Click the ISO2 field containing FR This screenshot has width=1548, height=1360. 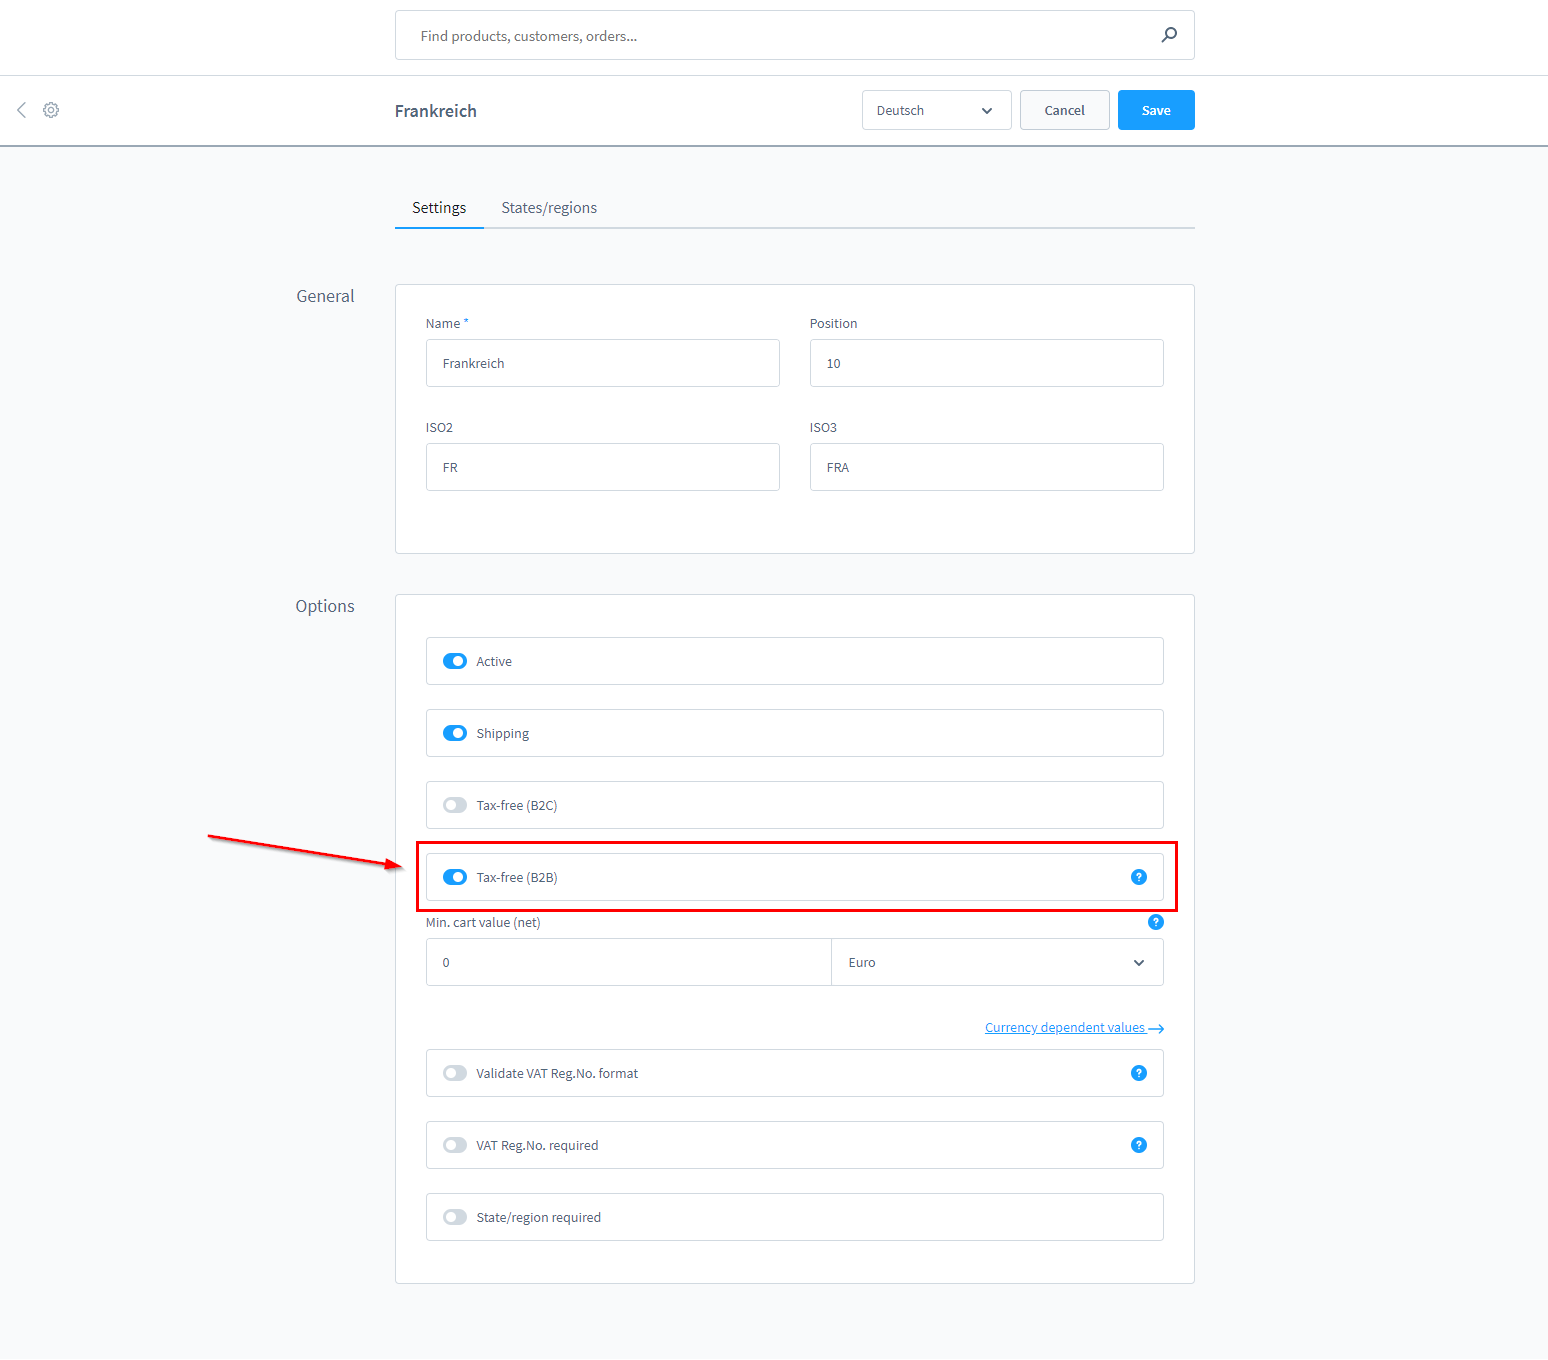602,467
